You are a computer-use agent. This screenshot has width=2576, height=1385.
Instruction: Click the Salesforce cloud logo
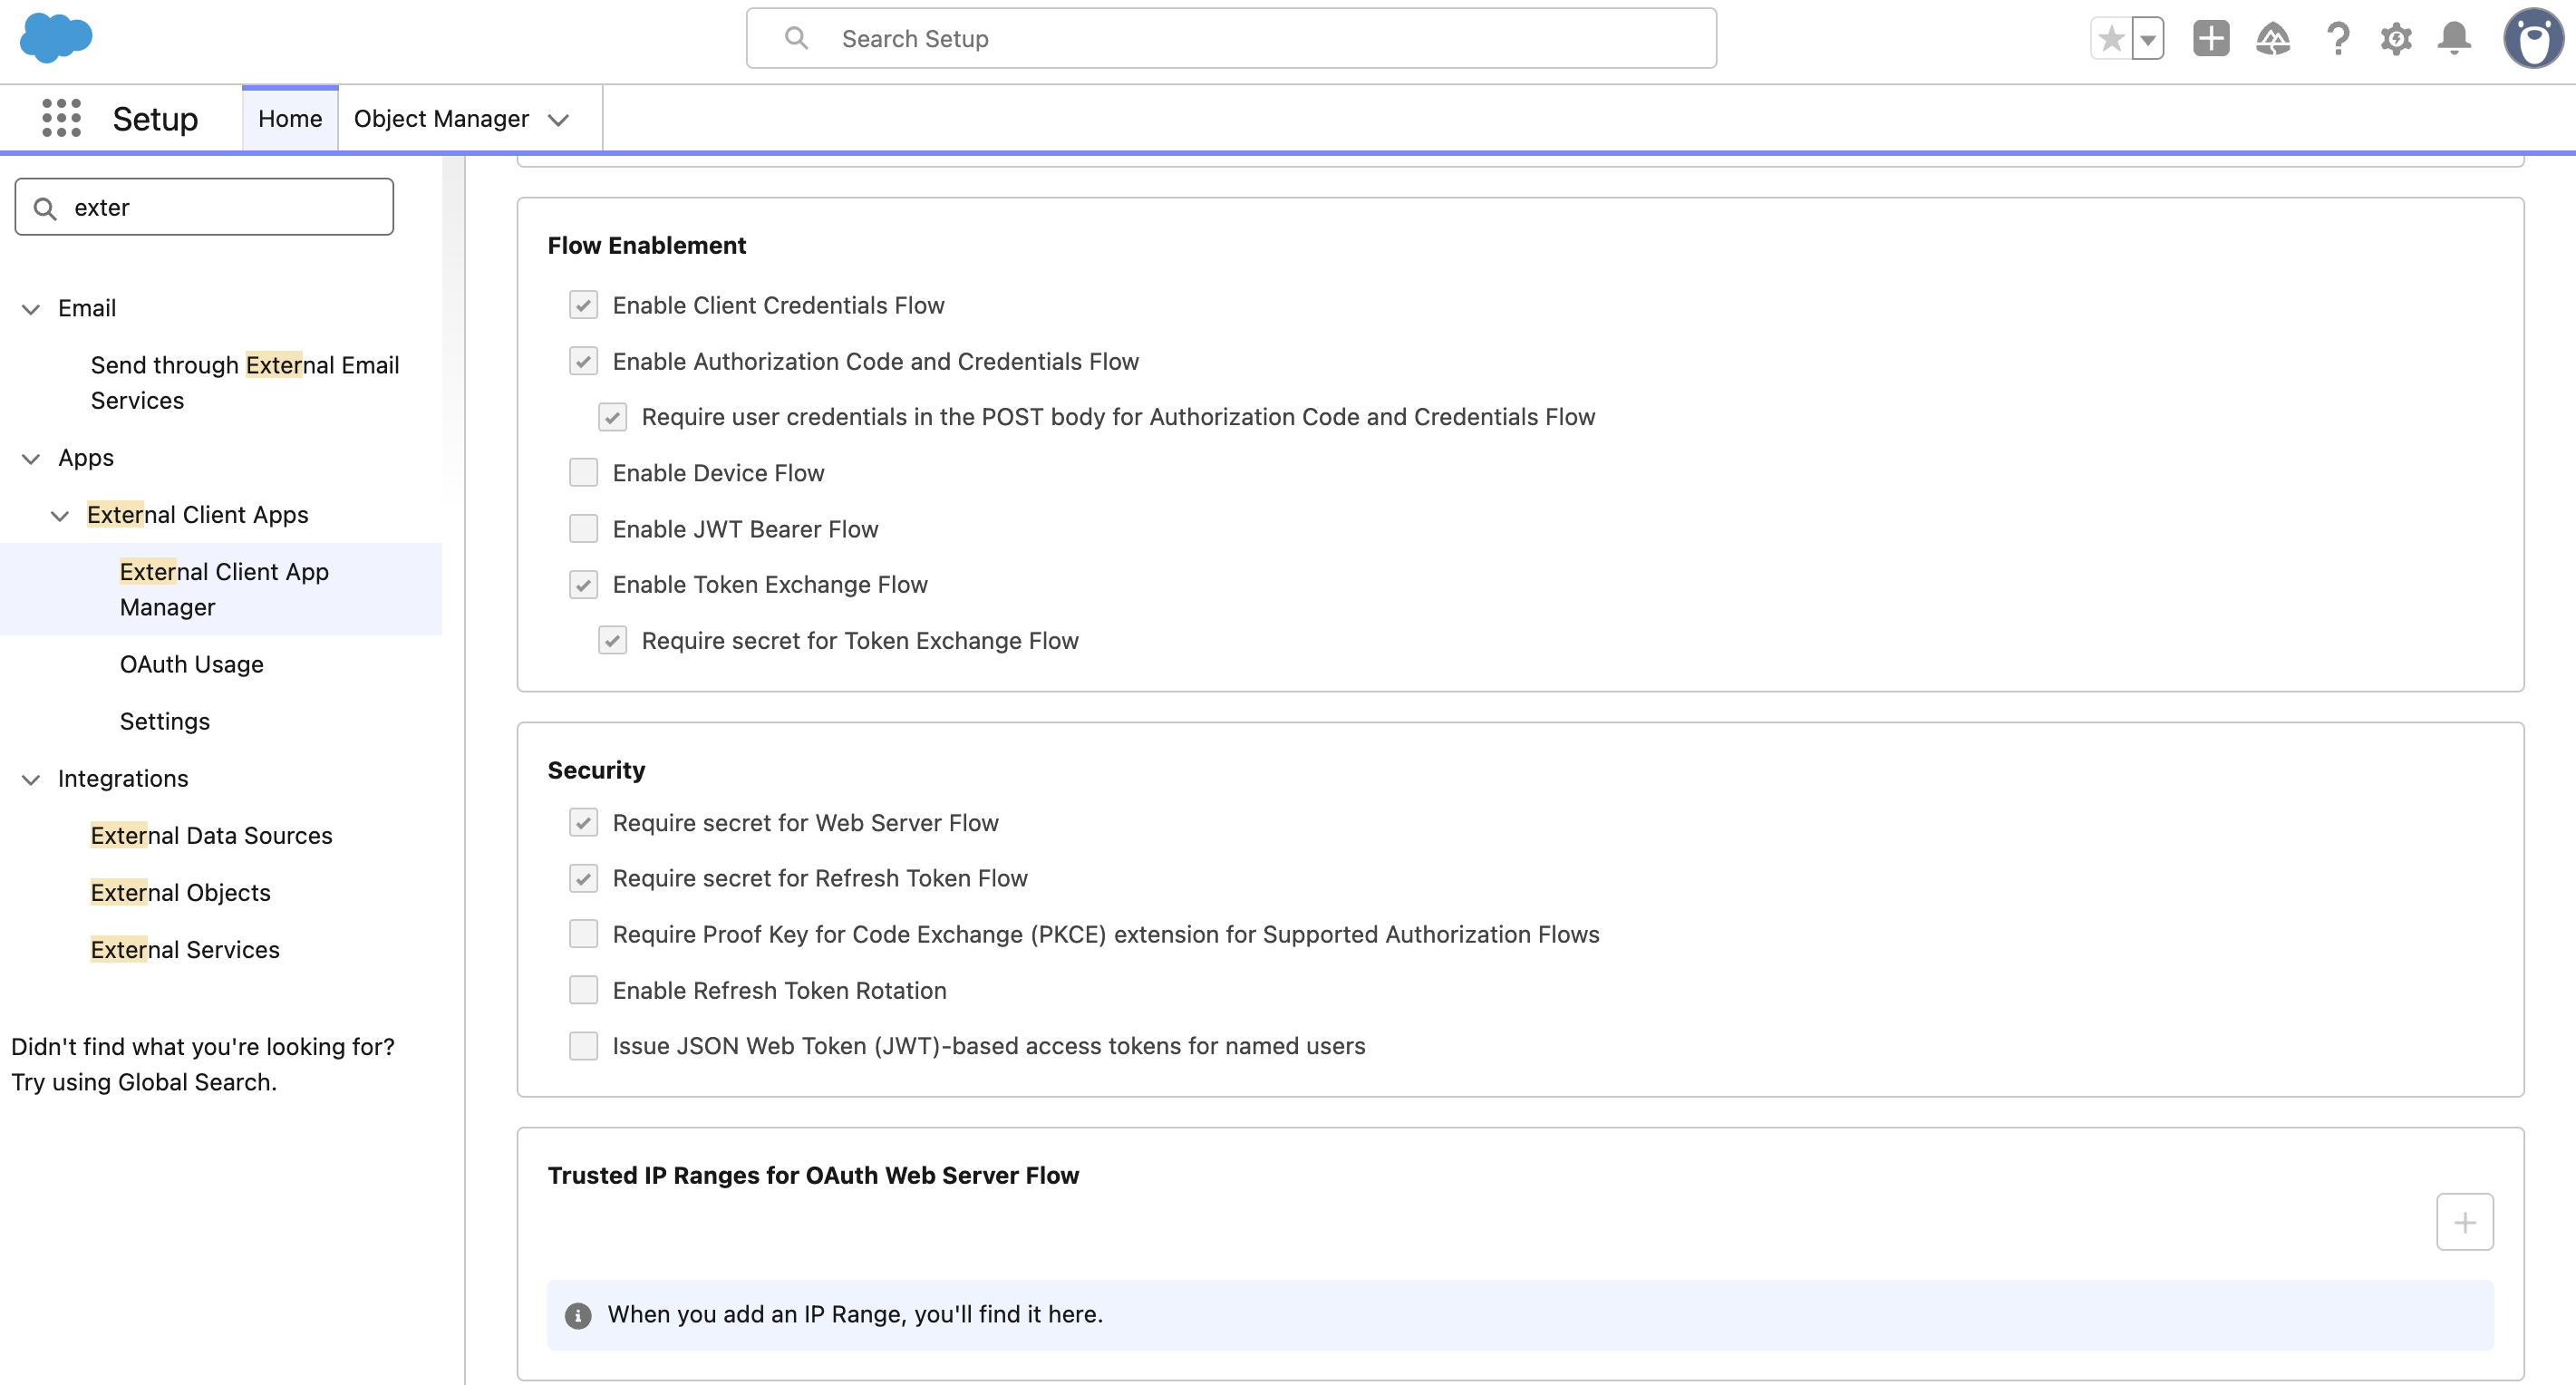(x=56, y=38)
